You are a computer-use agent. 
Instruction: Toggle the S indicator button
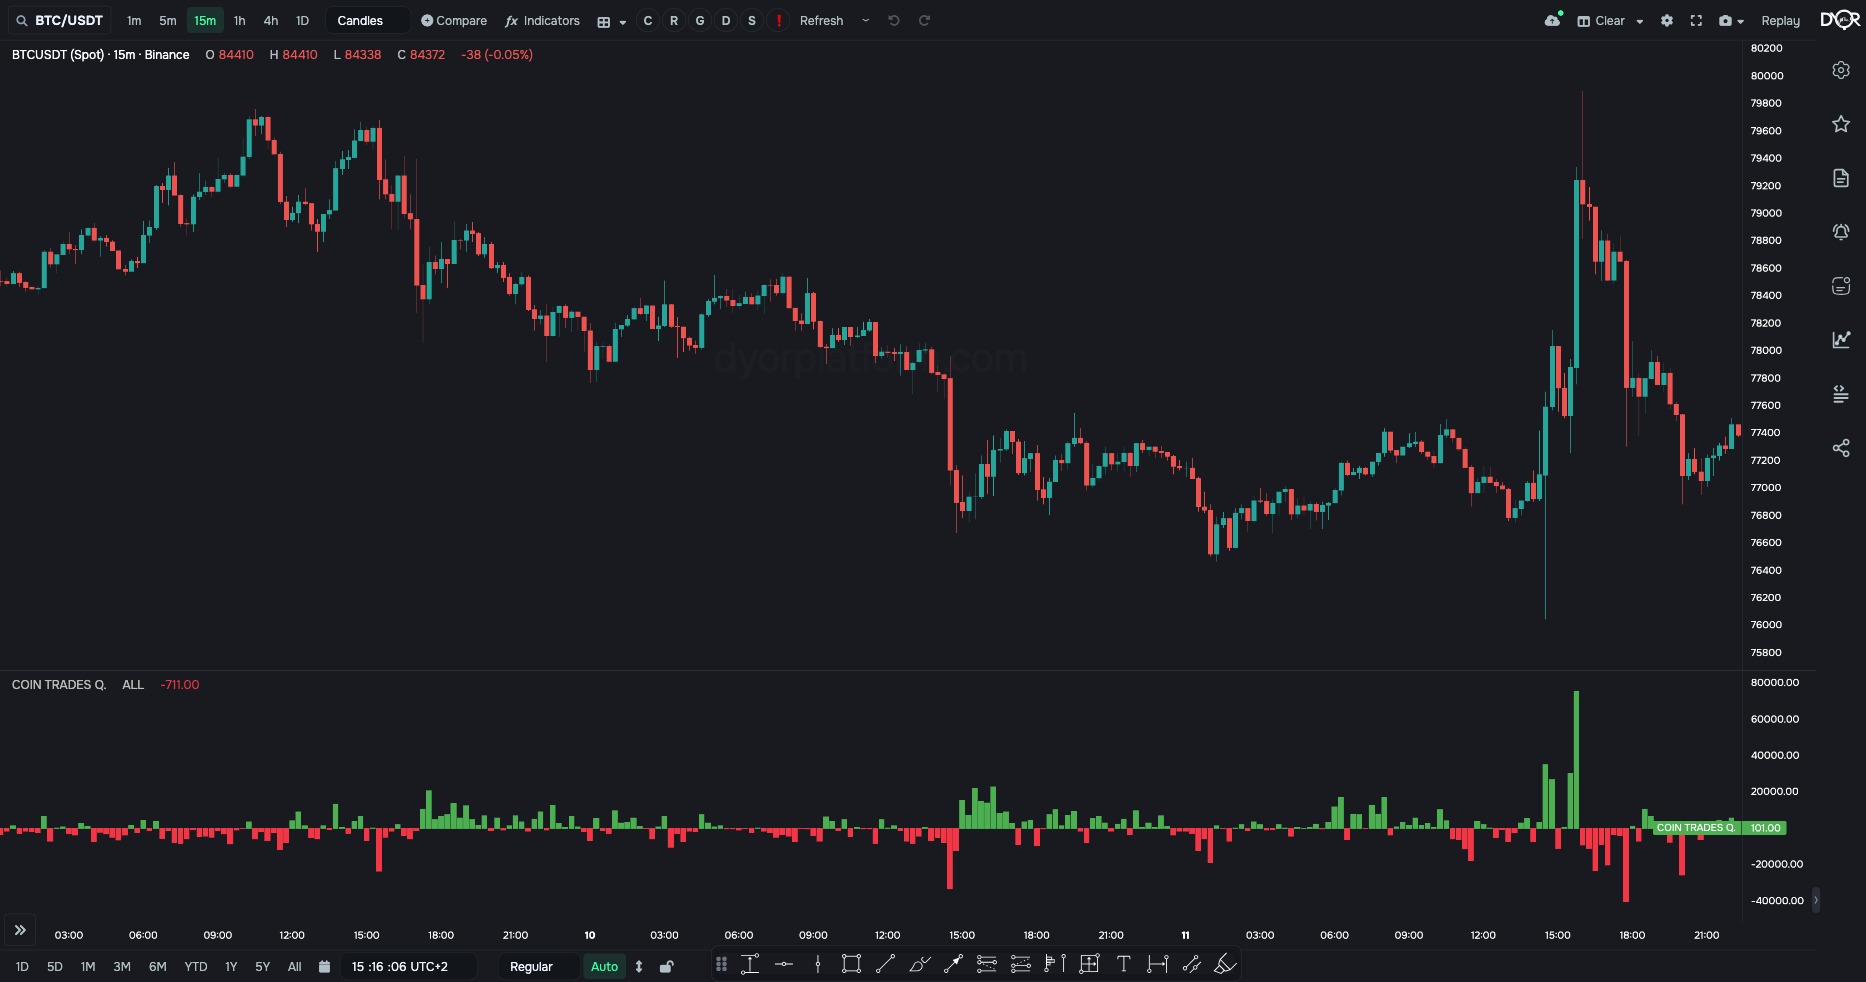[752, 21]
